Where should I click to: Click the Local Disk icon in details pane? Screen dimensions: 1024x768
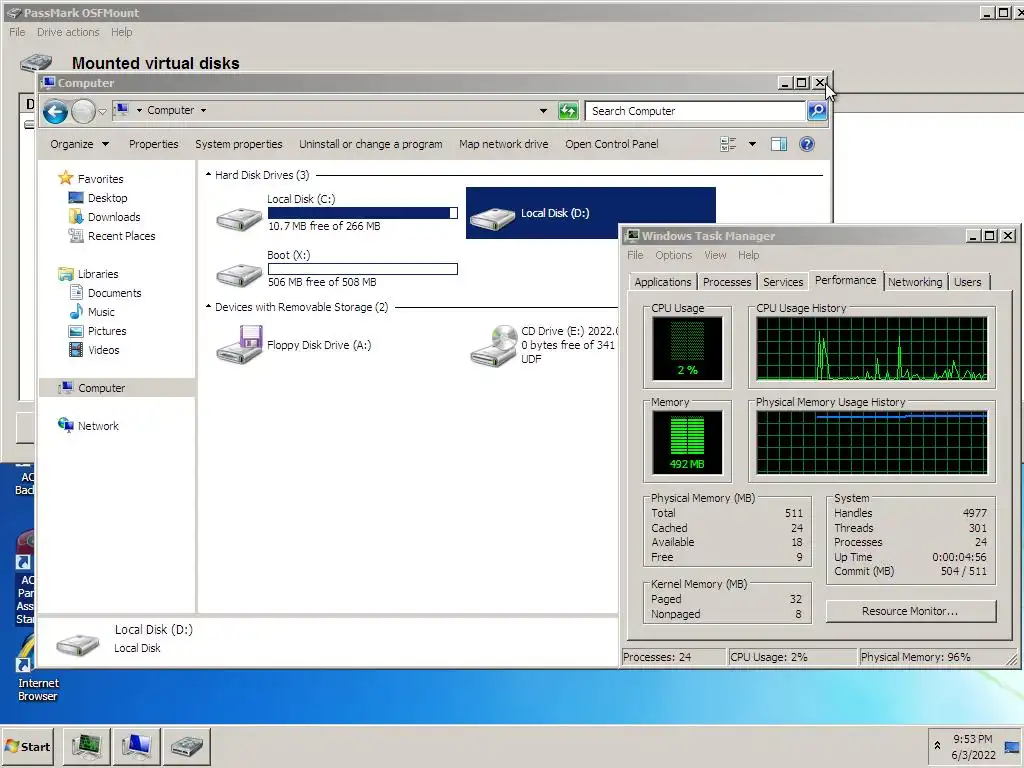pos(78,643)
